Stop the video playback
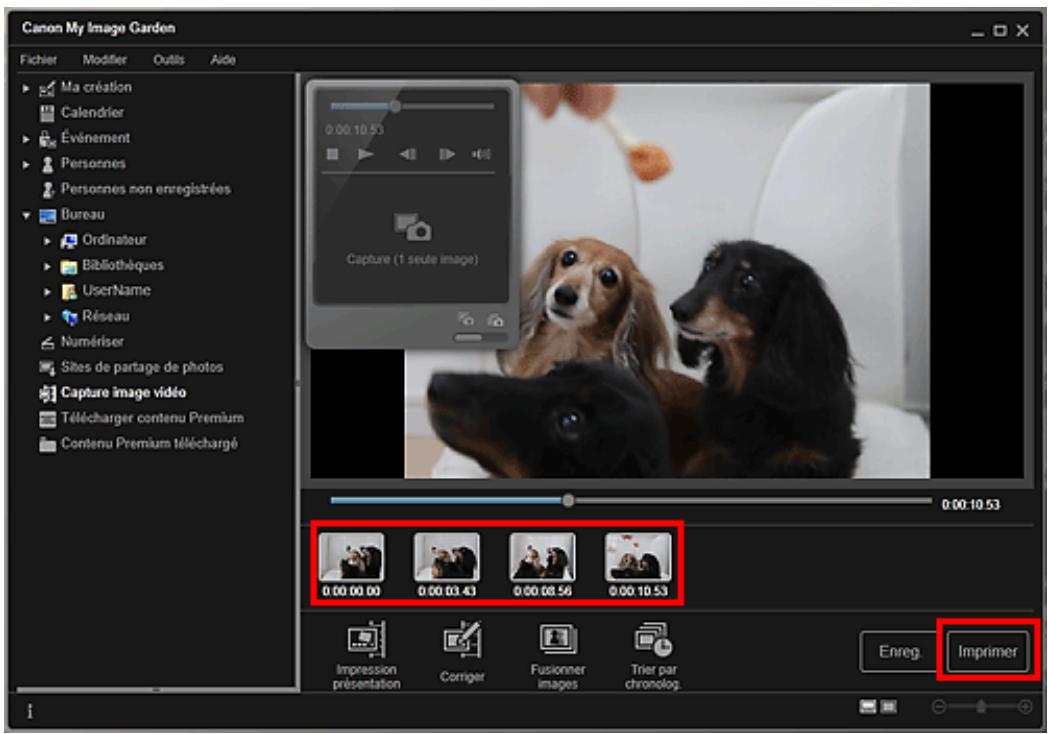Image resolution: width=1048 pixels, height=734 pixels. (334, 154)
